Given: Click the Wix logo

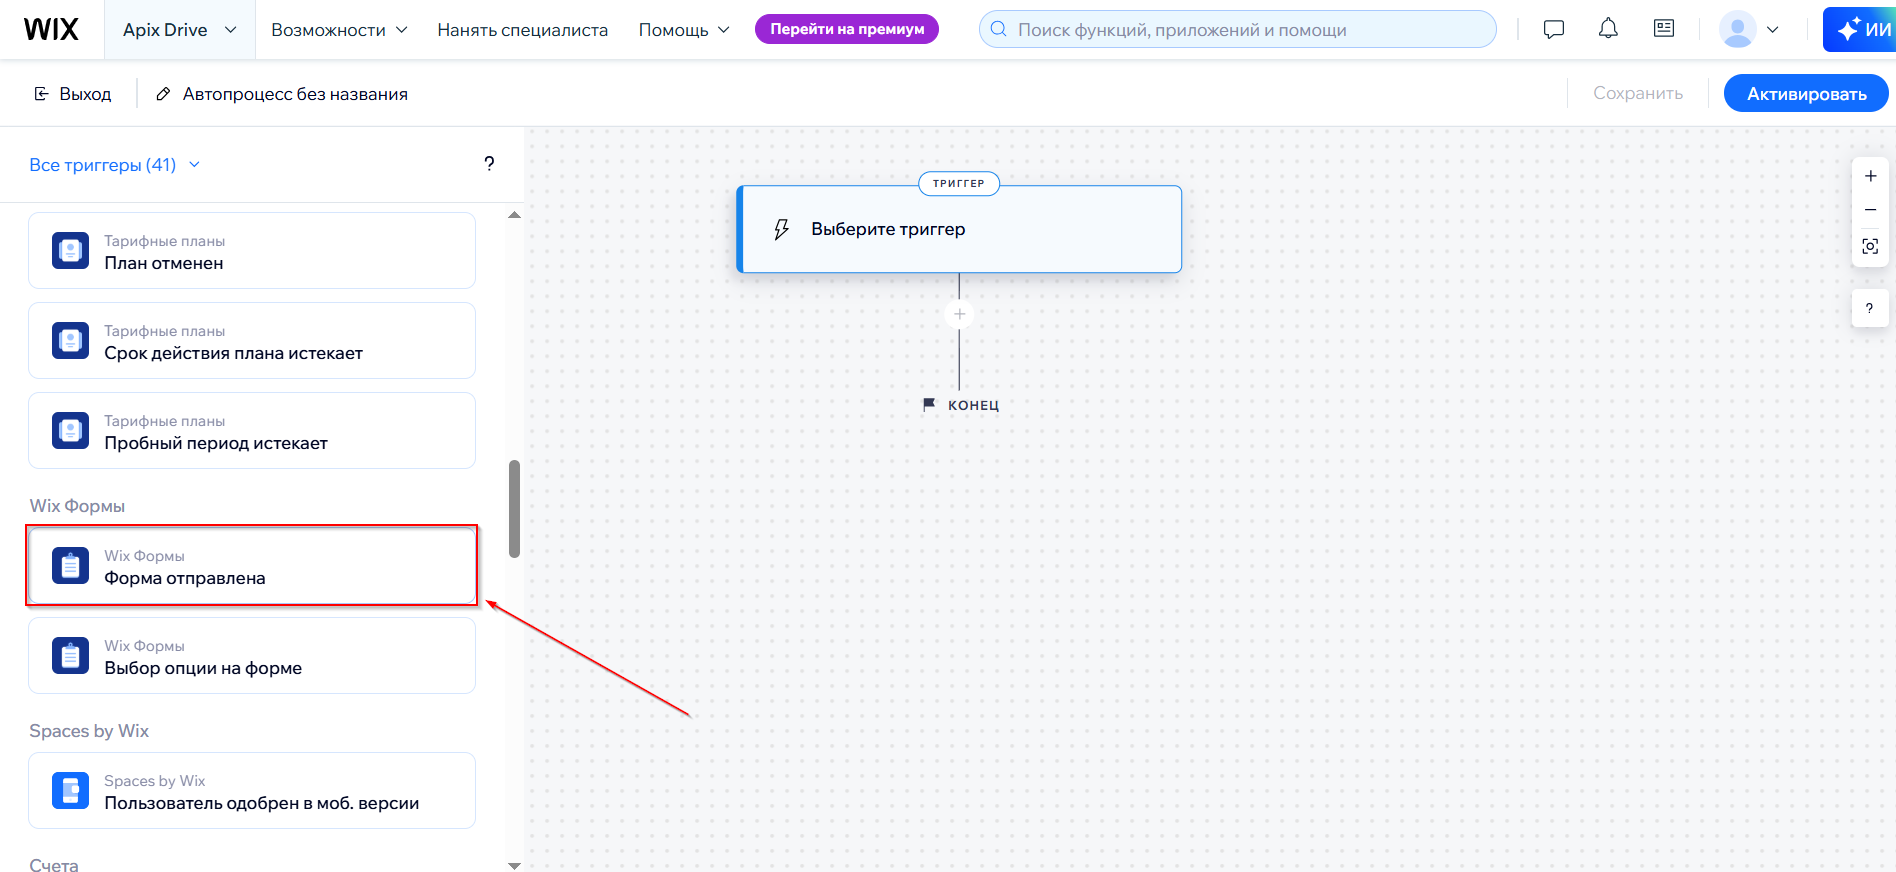Looking at the screenshot, I should click(x=51, y=29).
